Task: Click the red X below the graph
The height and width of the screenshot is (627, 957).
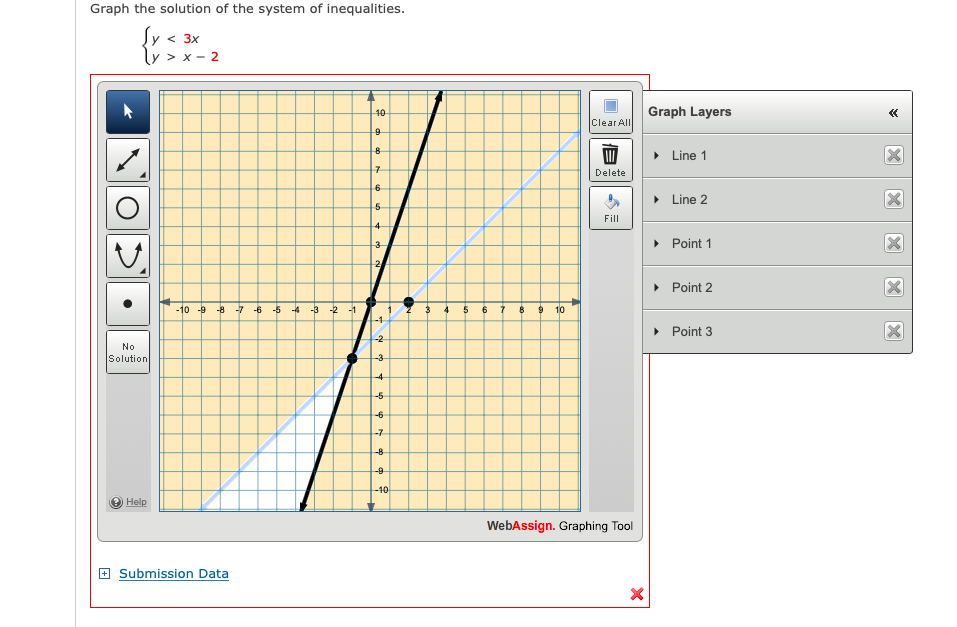Action: [x=636, y=594]
